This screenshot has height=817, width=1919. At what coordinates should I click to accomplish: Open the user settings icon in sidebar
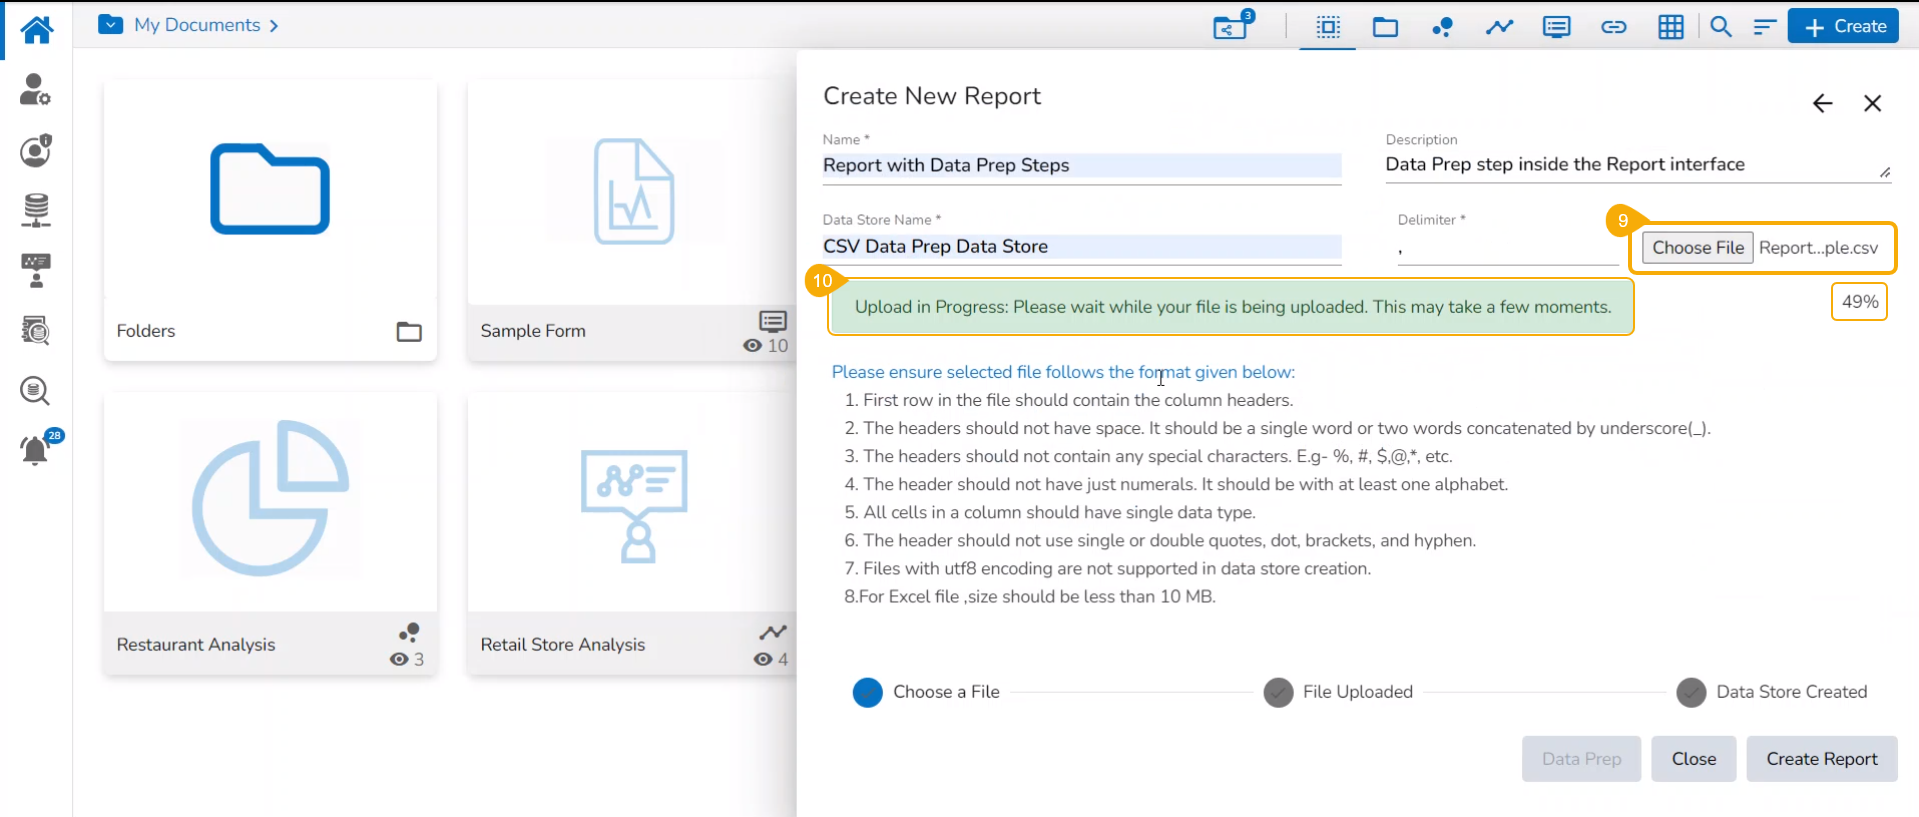[35, 90]
